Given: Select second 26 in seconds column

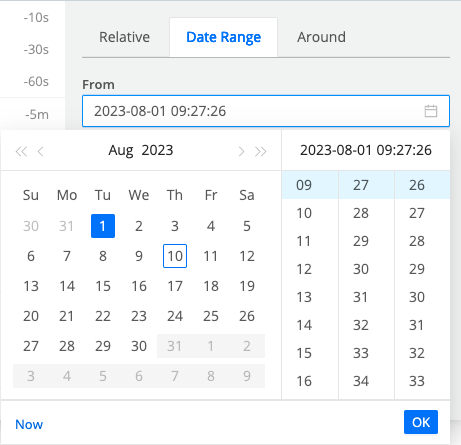Looking at the screenshot, I should pyautogui.click(x=422, y=185).
